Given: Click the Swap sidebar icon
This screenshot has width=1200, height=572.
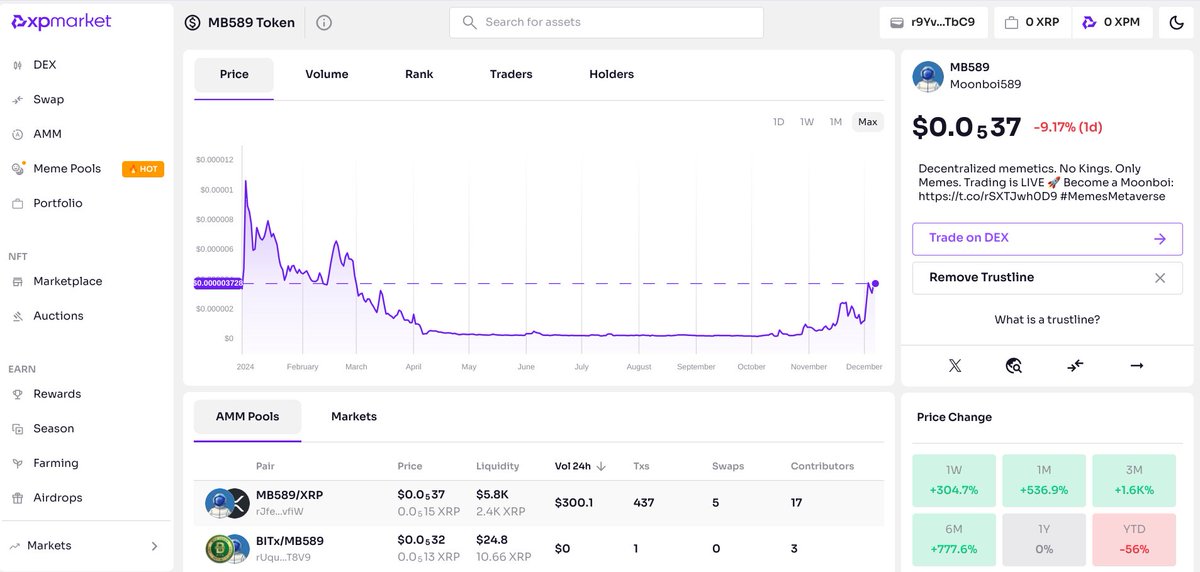Looking at the screenshot, I should pos(17,100).
